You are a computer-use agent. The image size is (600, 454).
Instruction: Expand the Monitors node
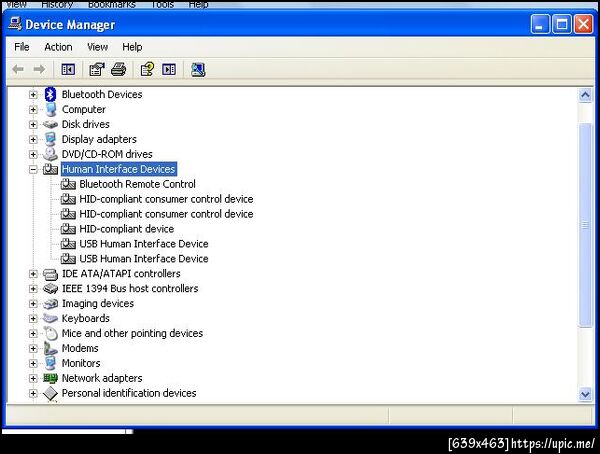point(33,363)
